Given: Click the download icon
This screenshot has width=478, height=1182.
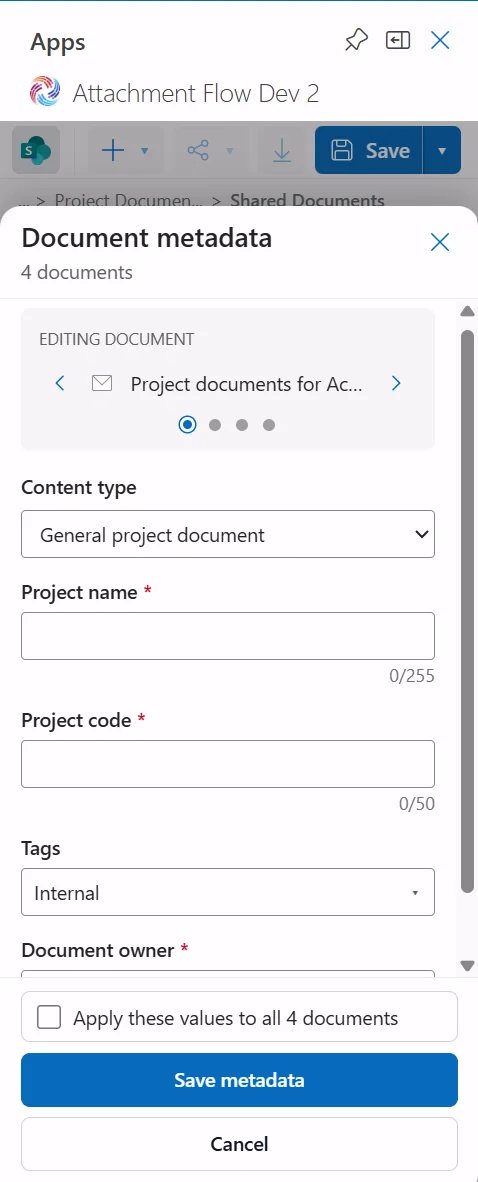Looking at the screenshot, I should (282, 151).
